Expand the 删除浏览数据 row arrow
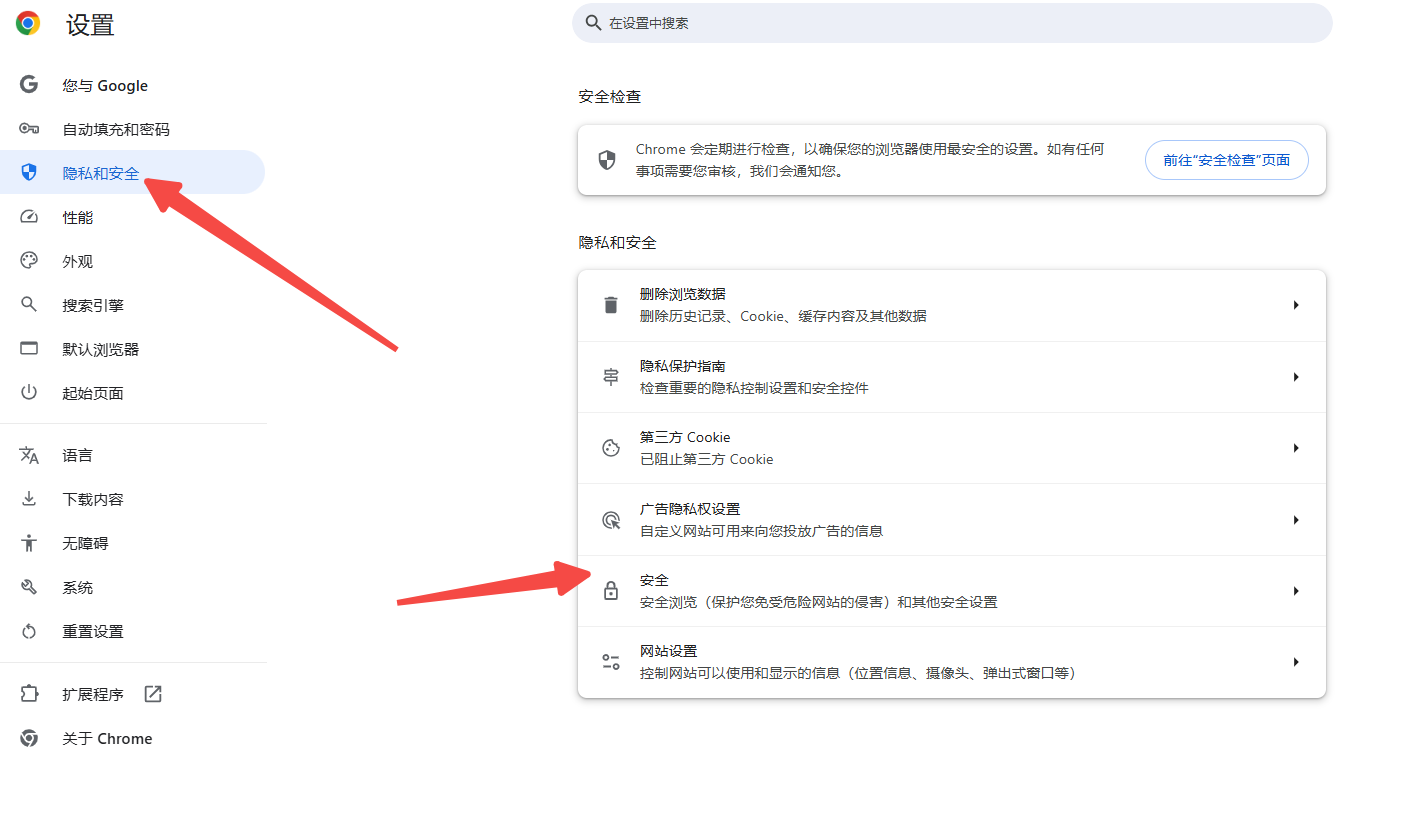The height and width of the screenshot is (820, 1426). point(1296,305)
